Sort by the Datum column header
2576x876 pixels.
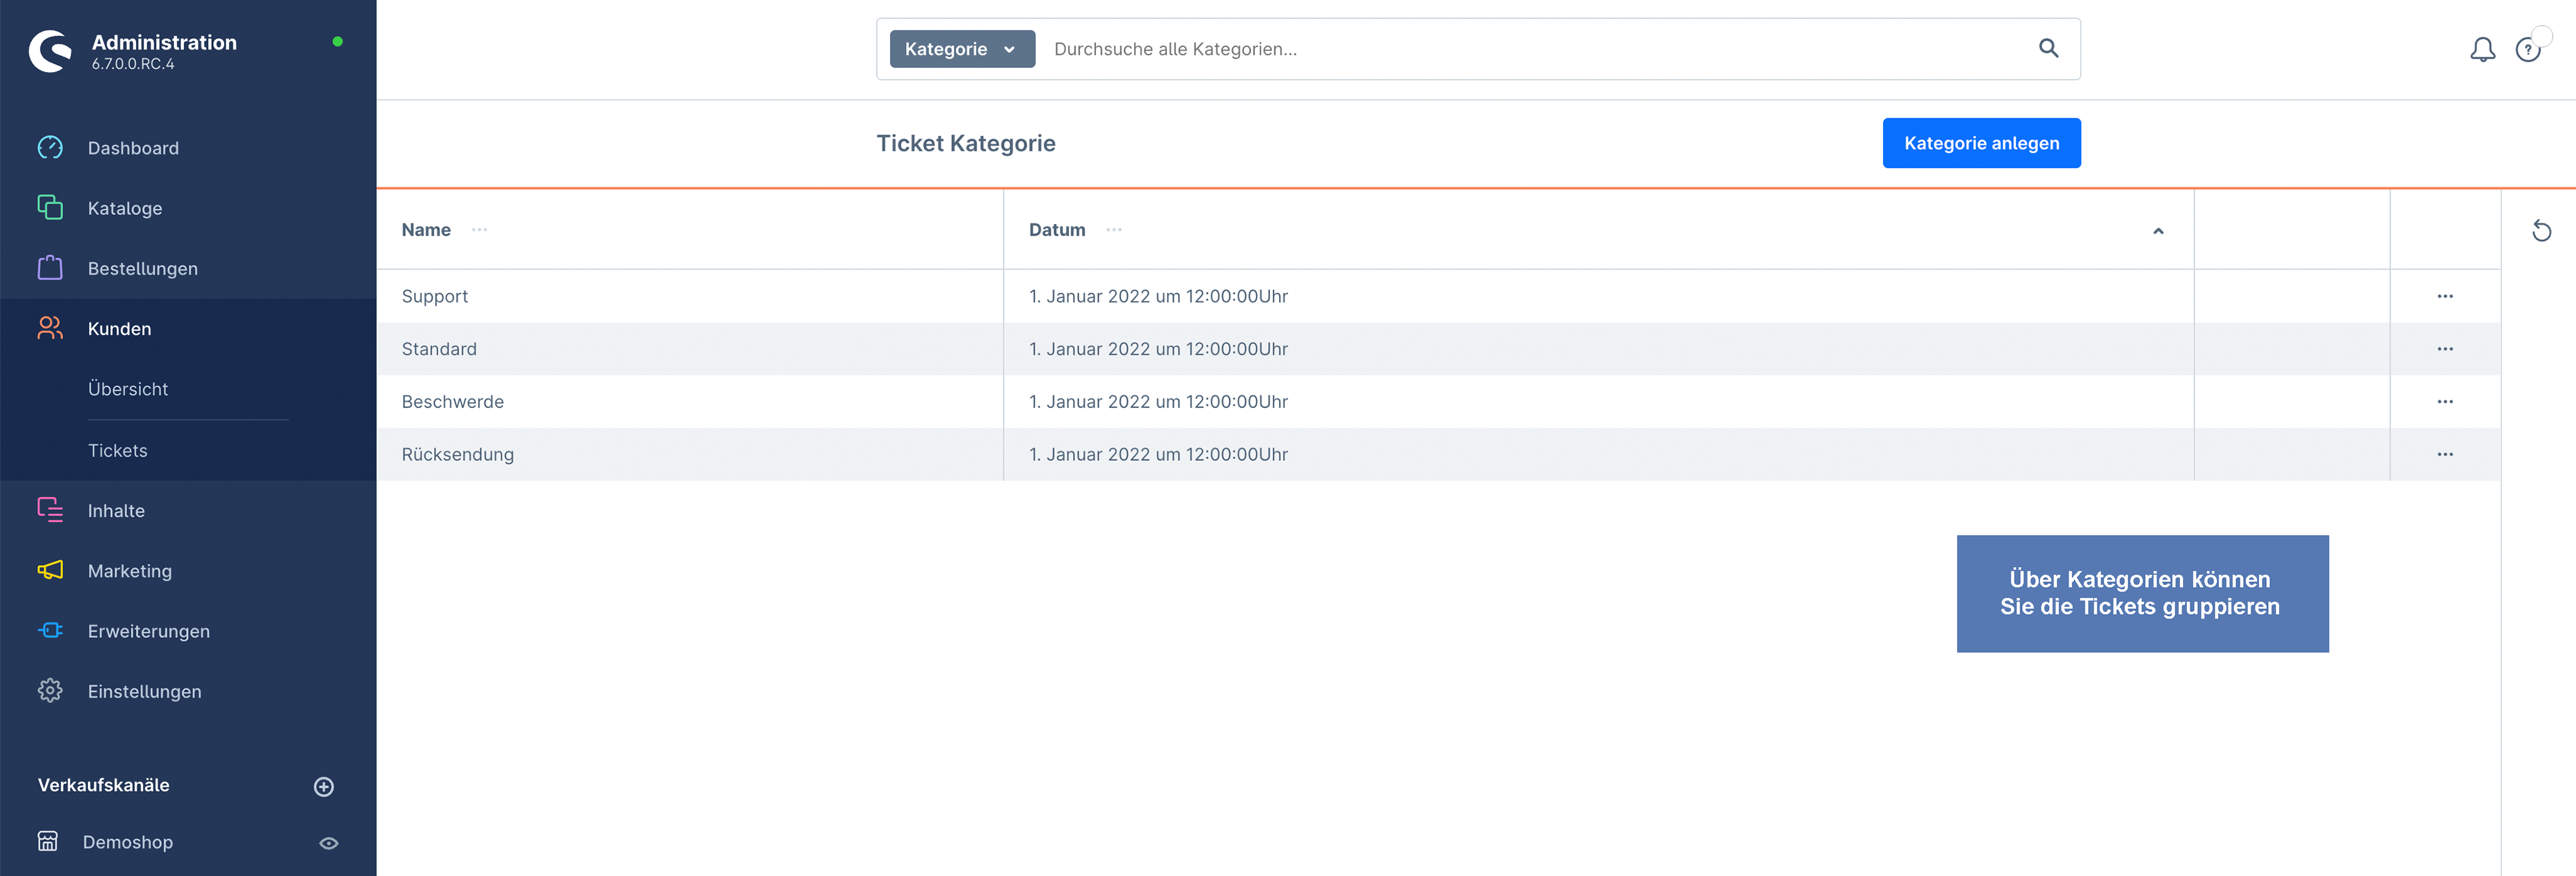(1057, 229)
